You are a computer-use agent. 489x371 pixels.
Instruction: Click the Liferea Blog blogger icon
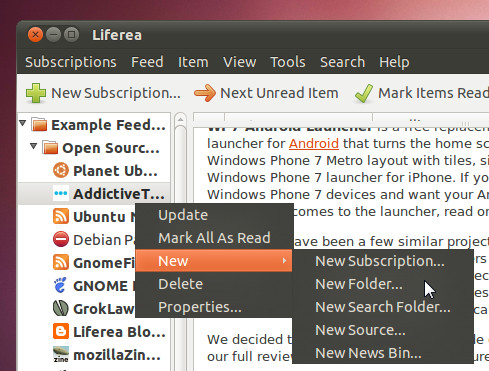tap(61, 331)
